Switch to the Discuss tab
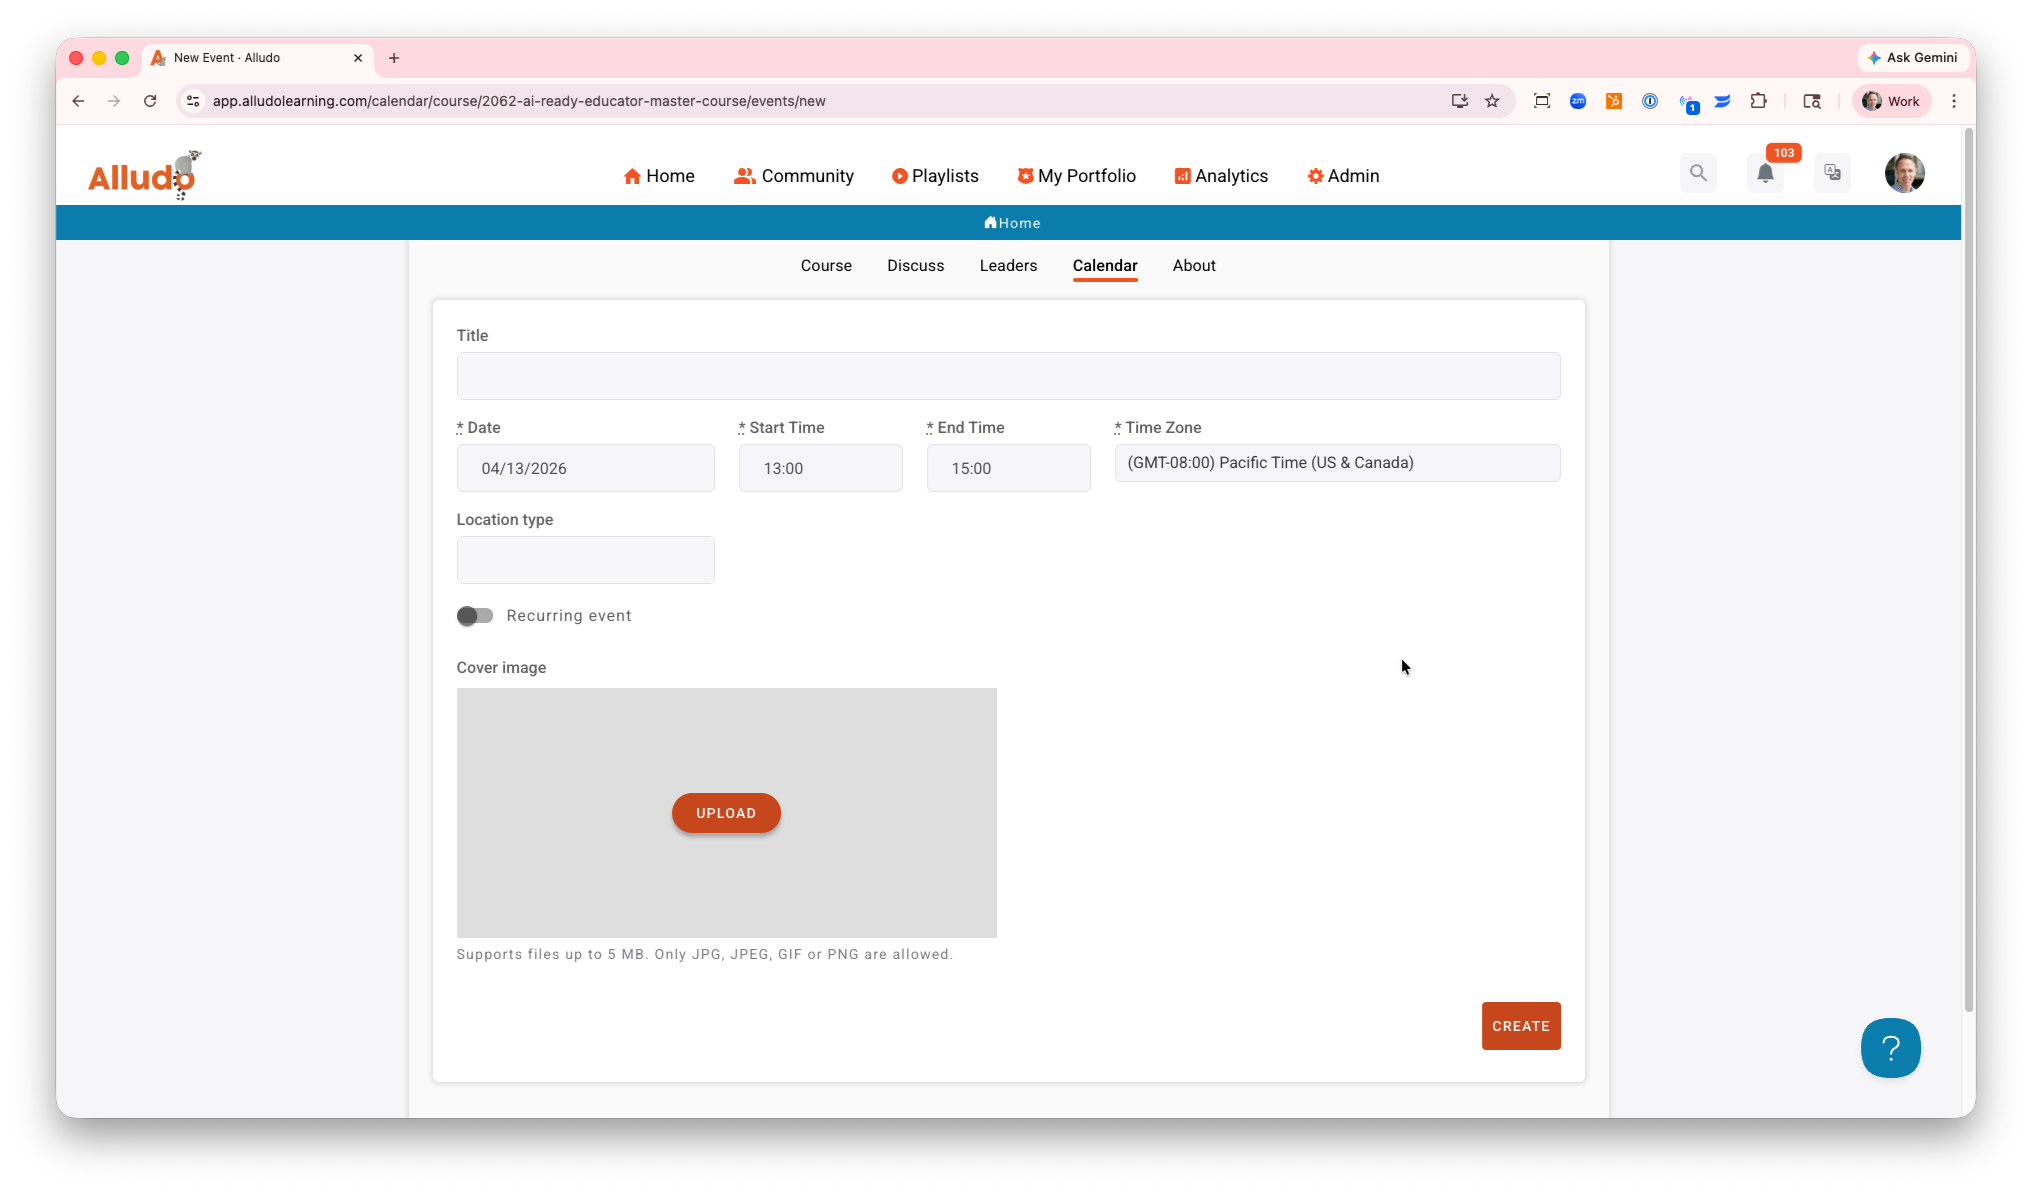 915,266
